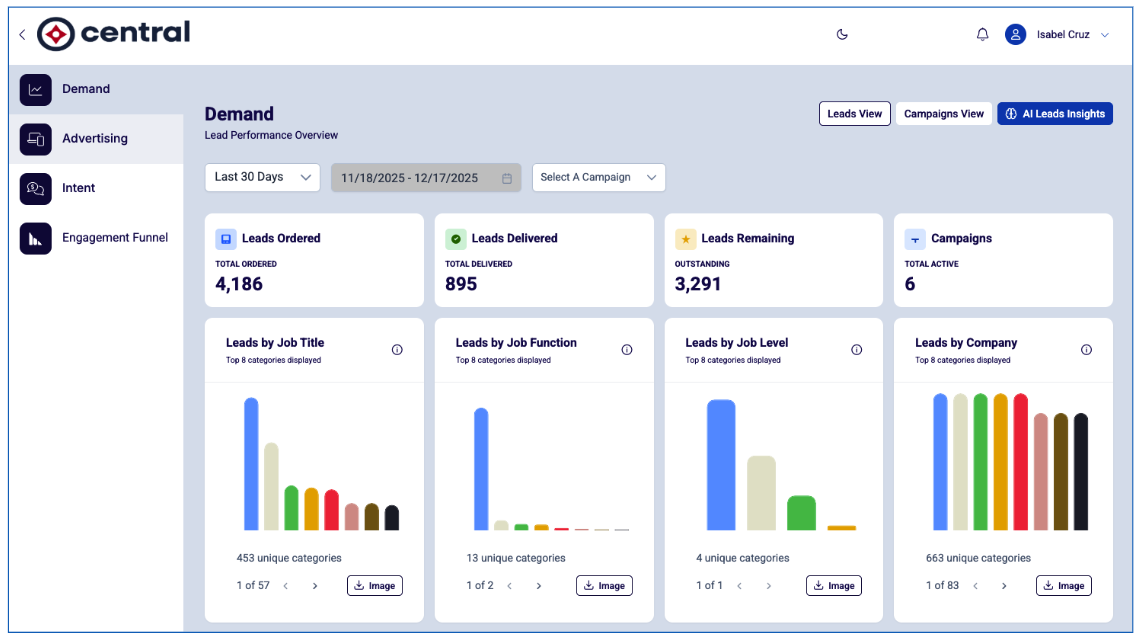Select the Intent sidebar icon
This screenshot has height=639, width=1142.
tap(36, 189)
